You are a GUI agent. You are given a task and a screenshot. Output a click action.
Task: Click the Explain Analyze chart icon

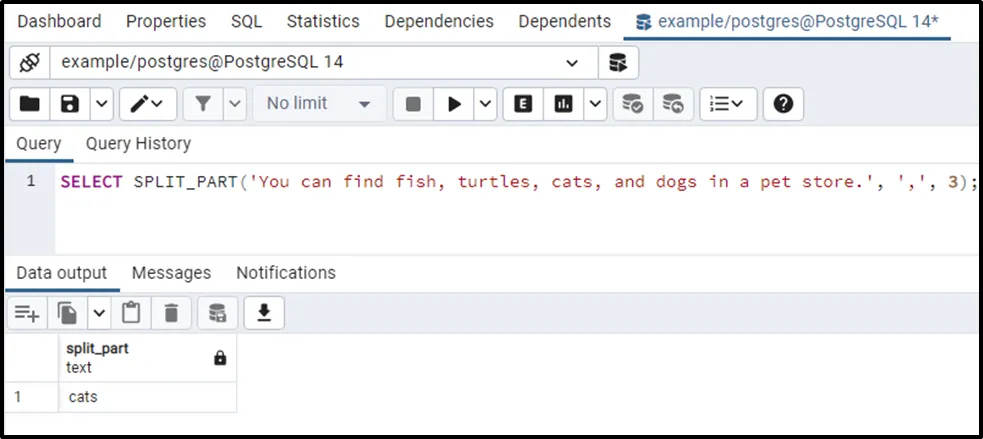562,103
